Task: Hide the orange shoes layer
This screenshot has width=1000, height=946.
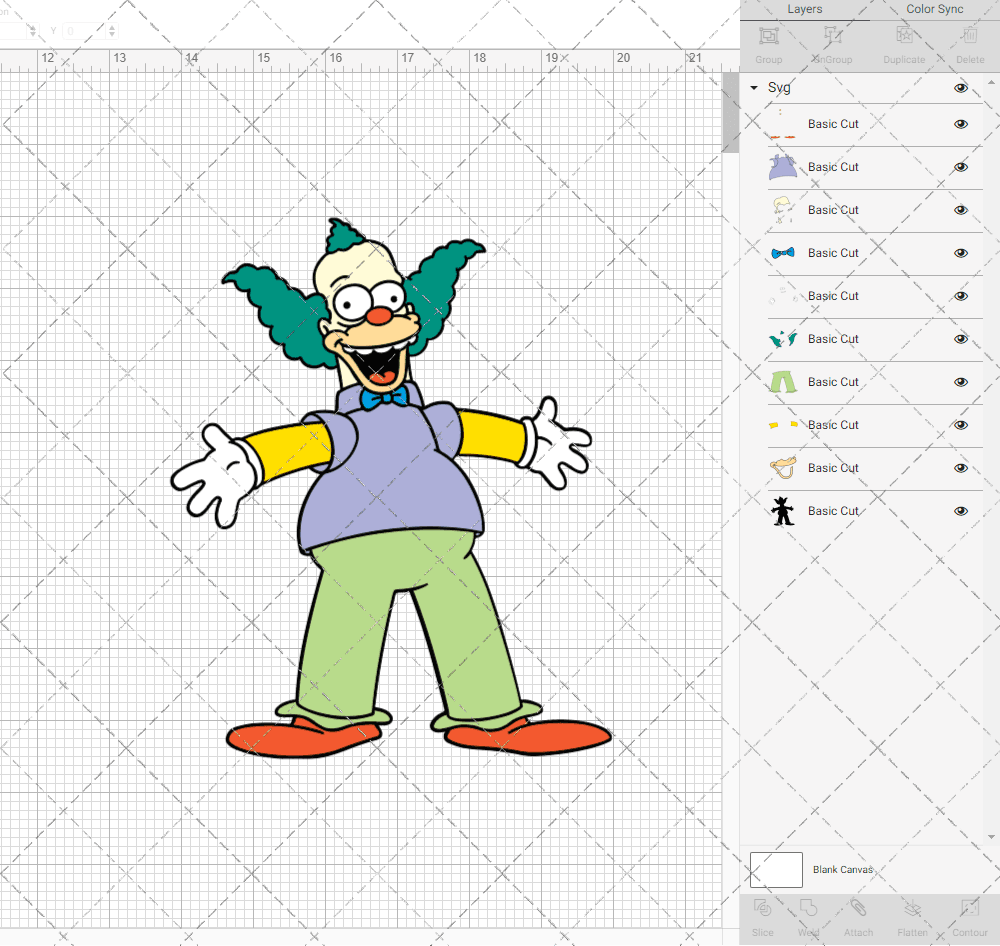Action: 960,124
